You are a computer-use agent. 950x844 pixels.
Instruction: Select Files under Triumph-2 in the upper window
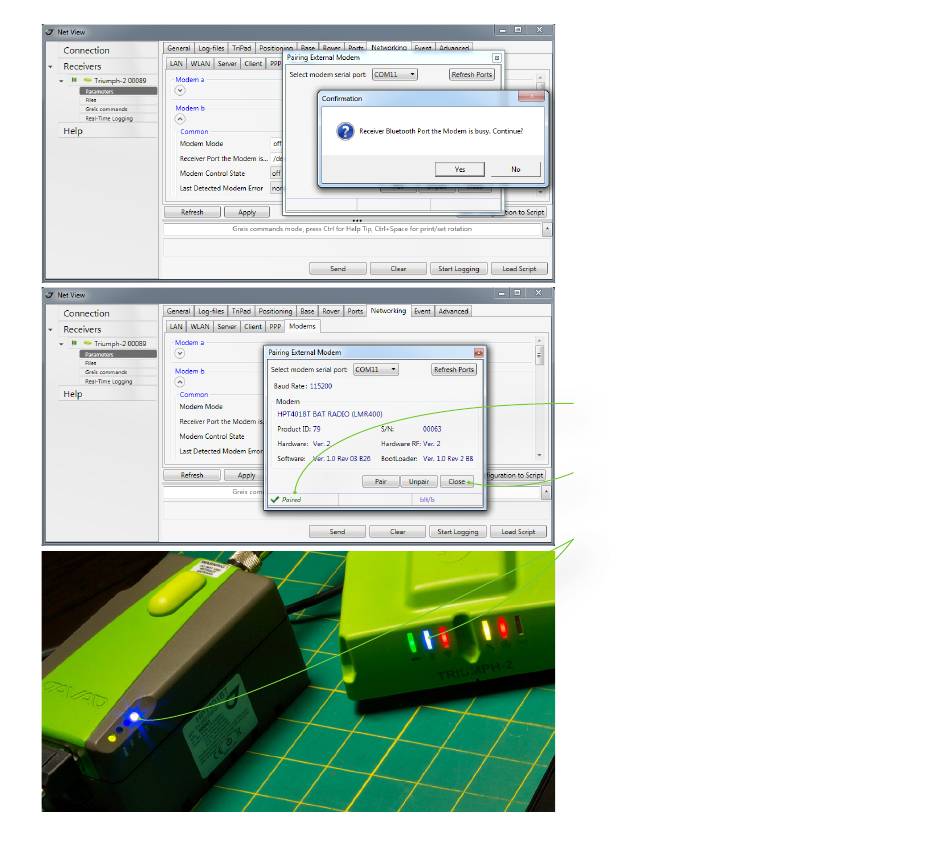tap(91, 100)
